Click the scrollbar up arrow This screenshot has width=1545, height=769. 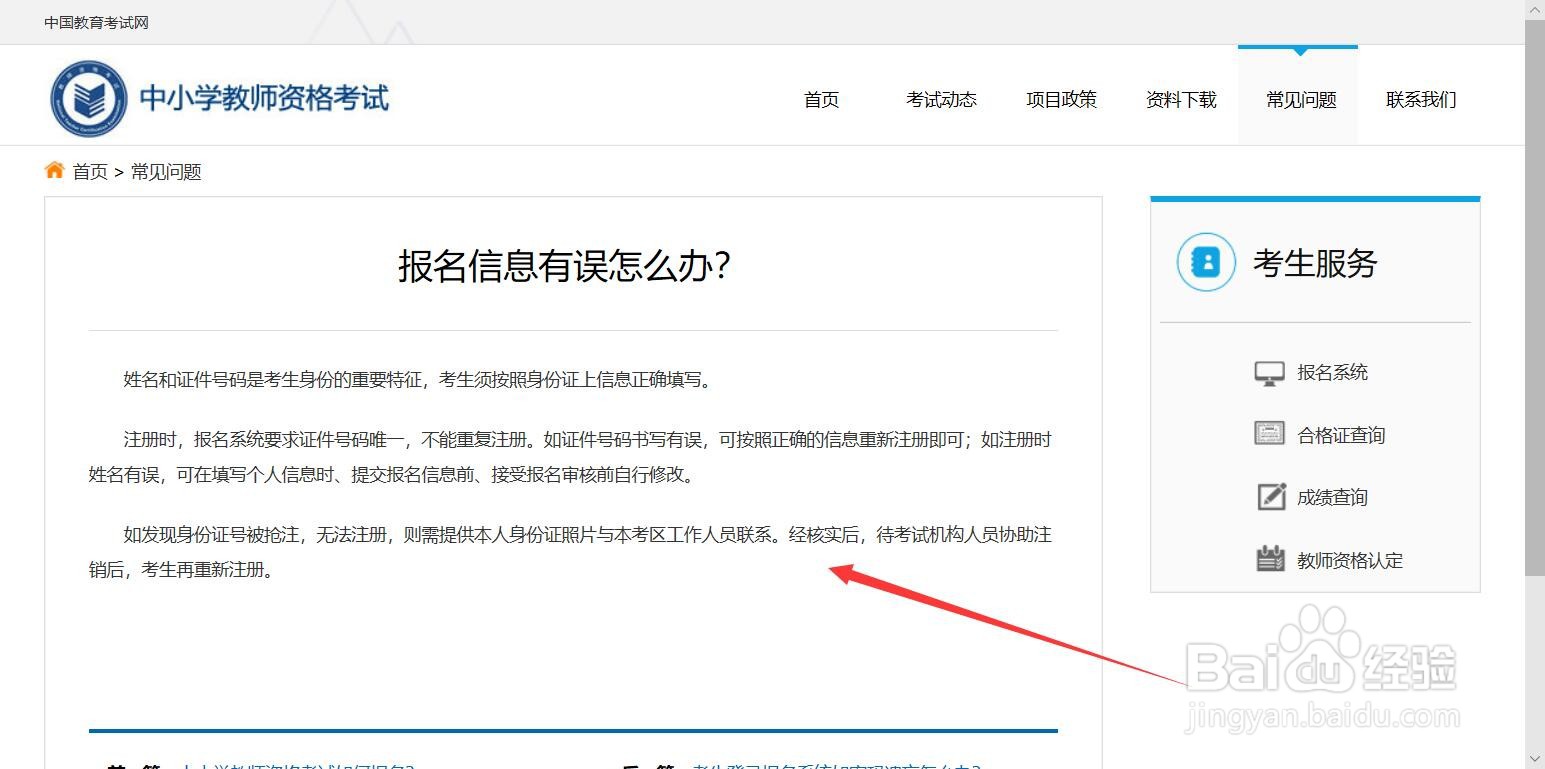1536,8
